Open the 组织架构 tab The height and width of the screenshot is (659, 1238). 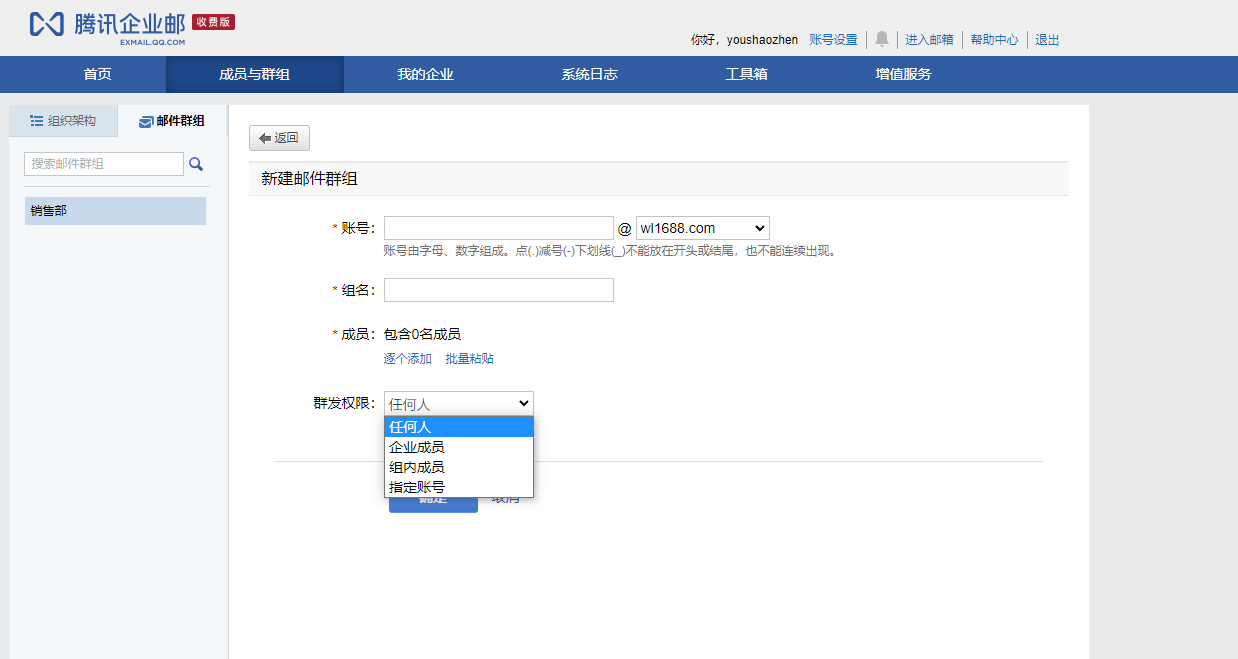tap(63, 121)
